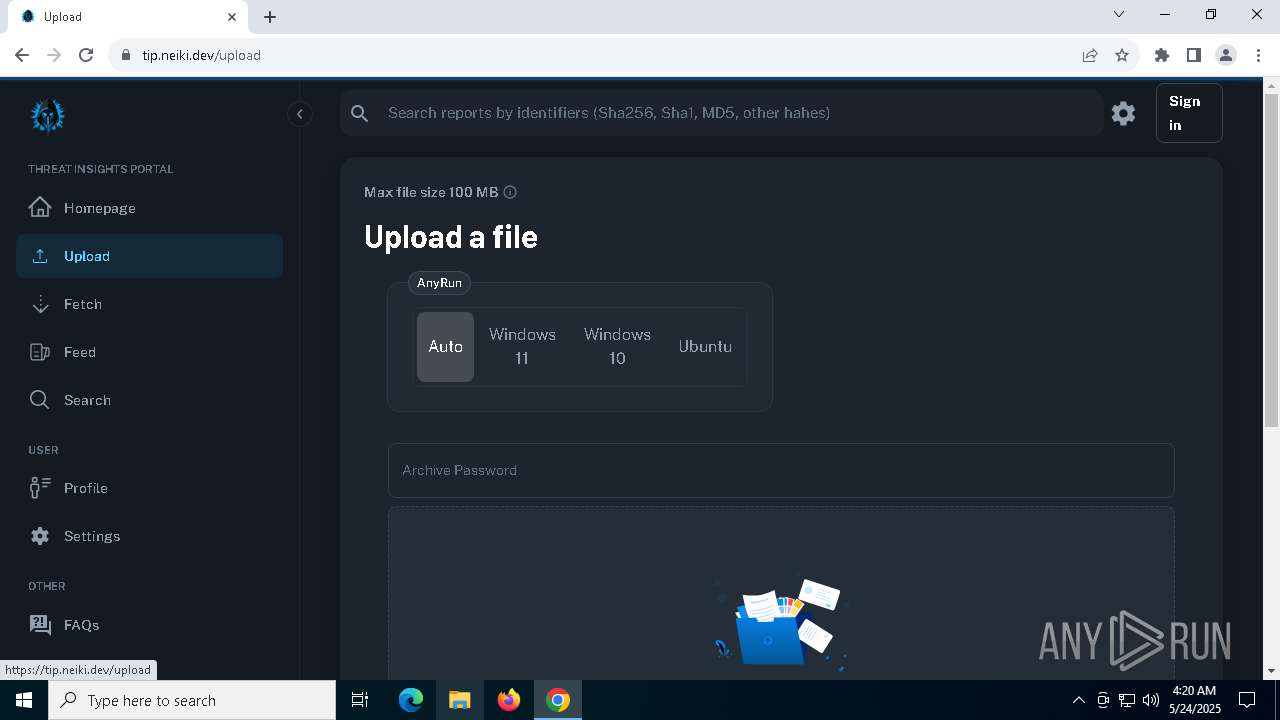
Task: Go back with the browser back arrow
Action: pyautogui.click(x=22, y=55)
